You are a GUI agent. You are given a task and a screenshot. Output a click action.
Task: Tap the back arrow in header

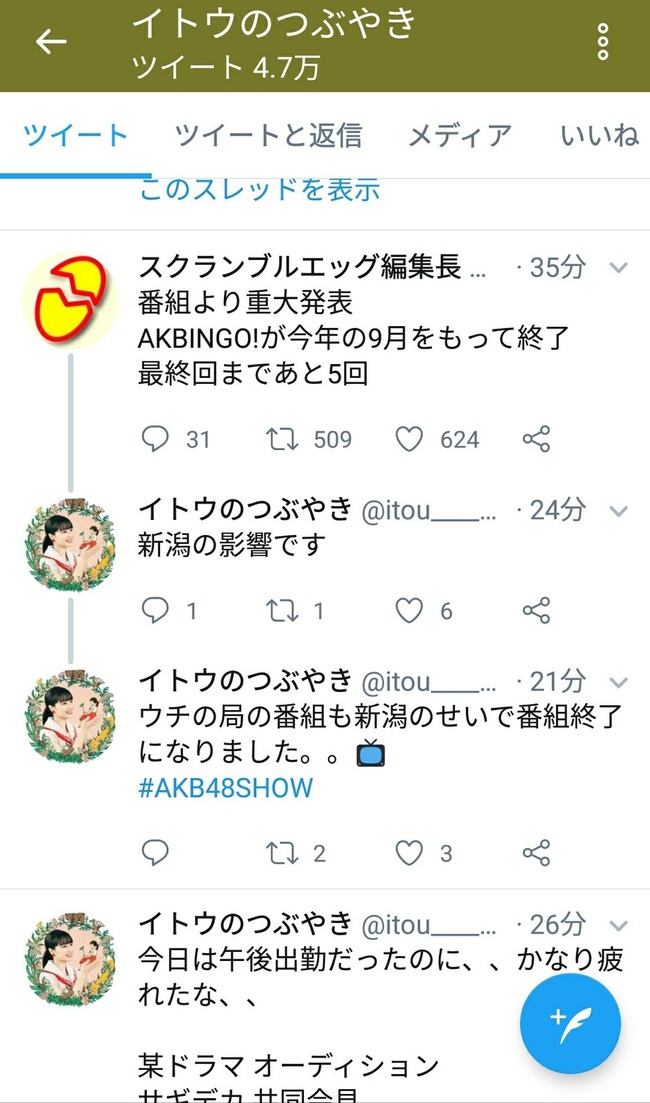pyautogui.click(x=51, y=41)
